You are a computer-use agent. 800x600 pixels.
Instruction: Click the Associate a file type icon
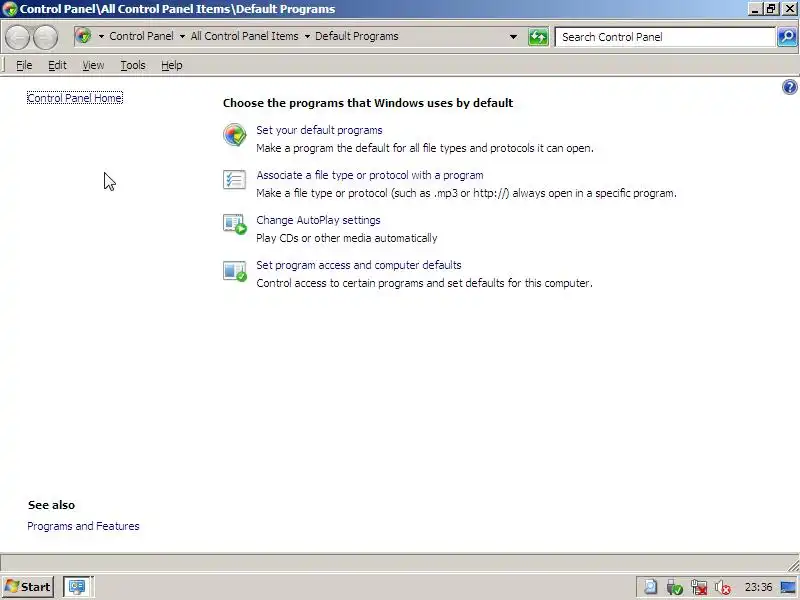point(235,180)
